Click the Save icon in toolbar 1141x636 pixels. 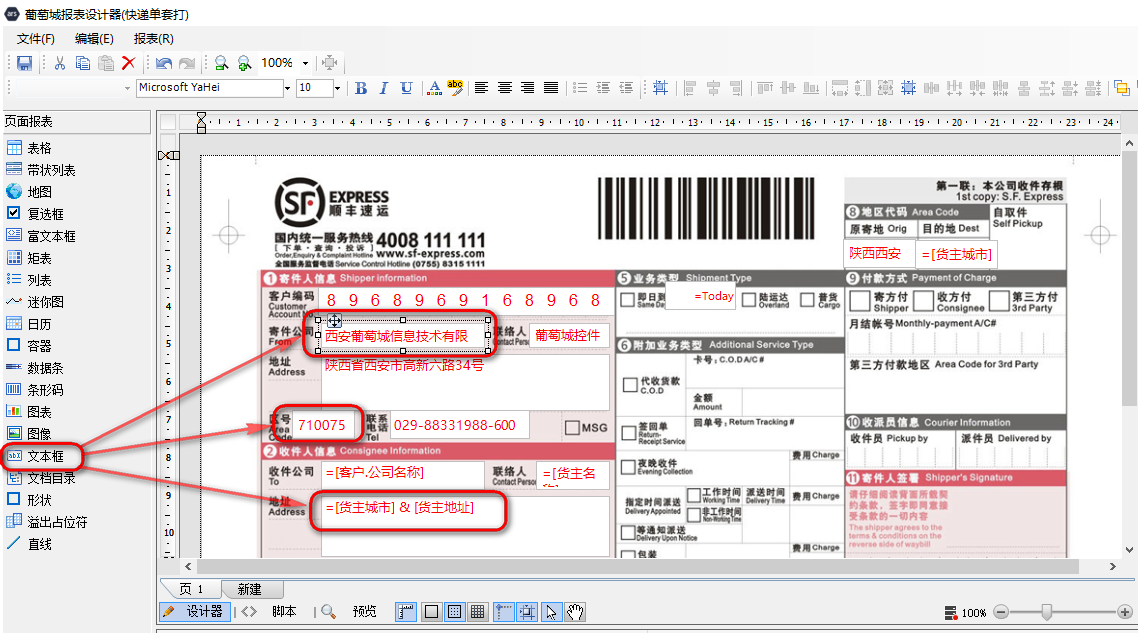(x=24, y=63)
